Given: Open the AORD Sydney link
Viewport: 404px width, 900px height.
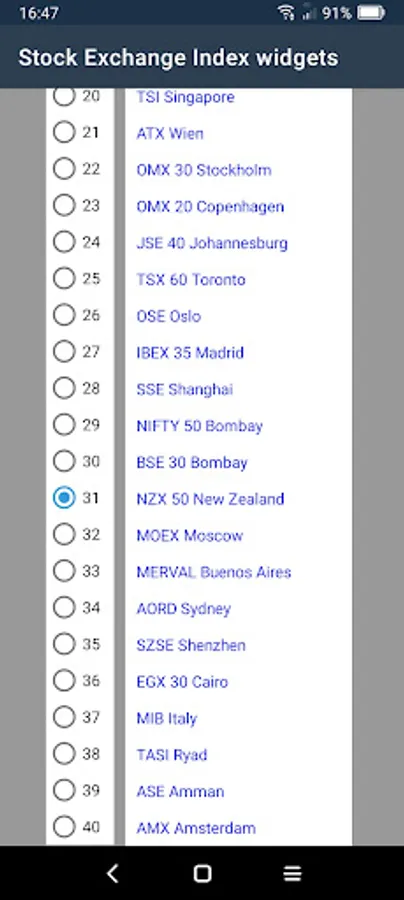Looking at the screenshot, I should pos(184,608).
